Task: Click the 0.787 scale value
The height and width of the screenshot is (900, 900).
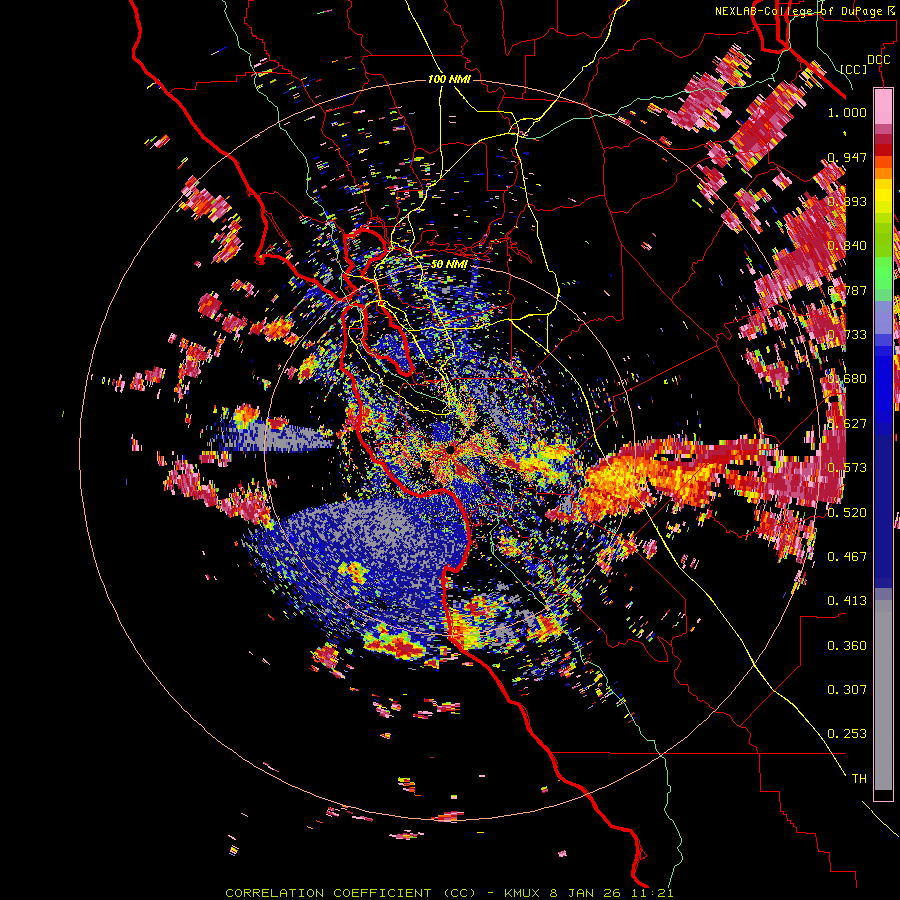Action: click(847, 290)
